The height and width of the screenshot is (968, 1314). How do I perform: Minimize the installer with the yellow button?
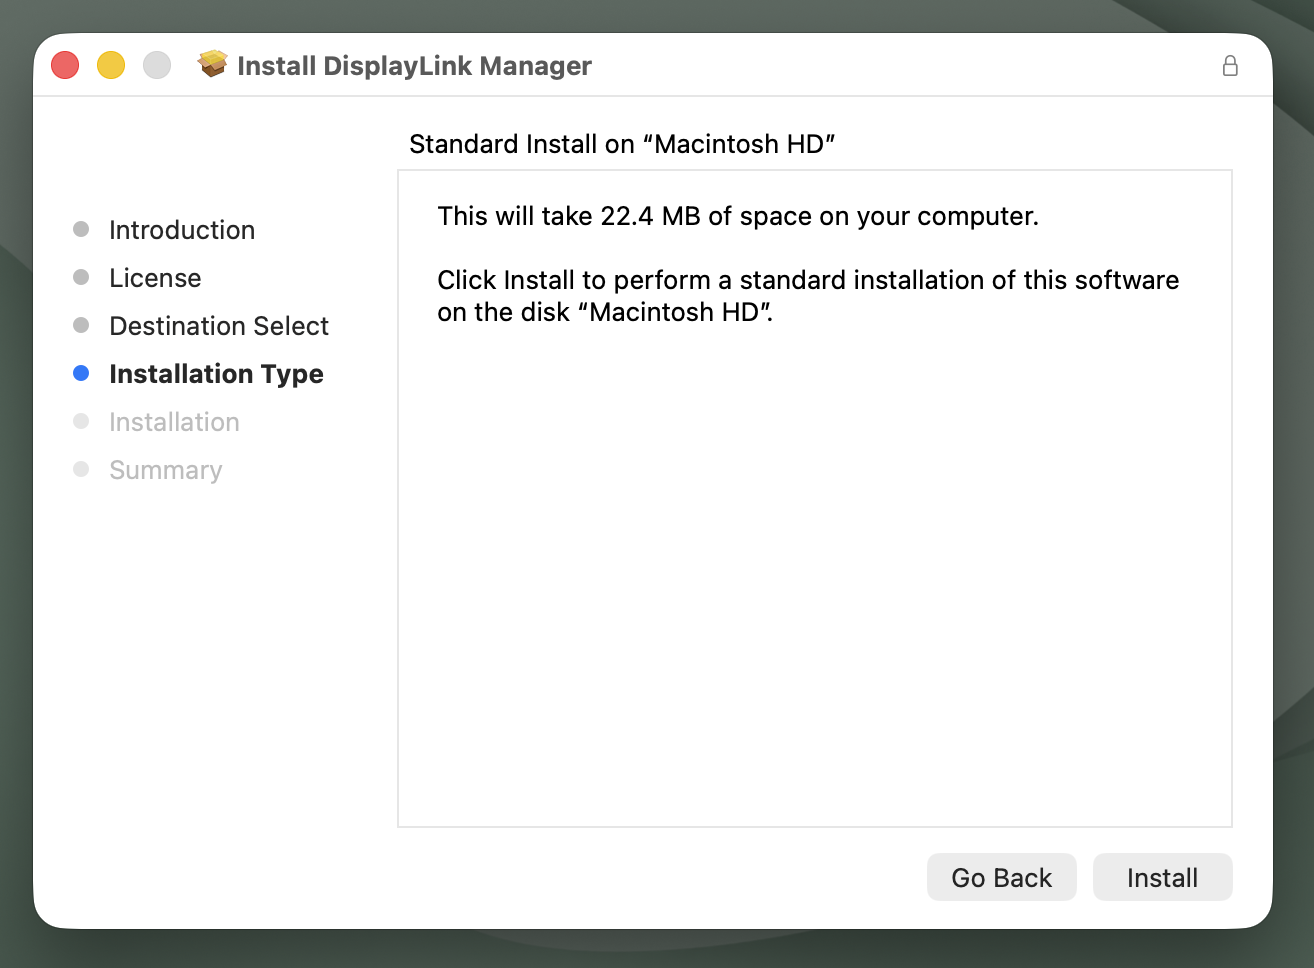111,65
